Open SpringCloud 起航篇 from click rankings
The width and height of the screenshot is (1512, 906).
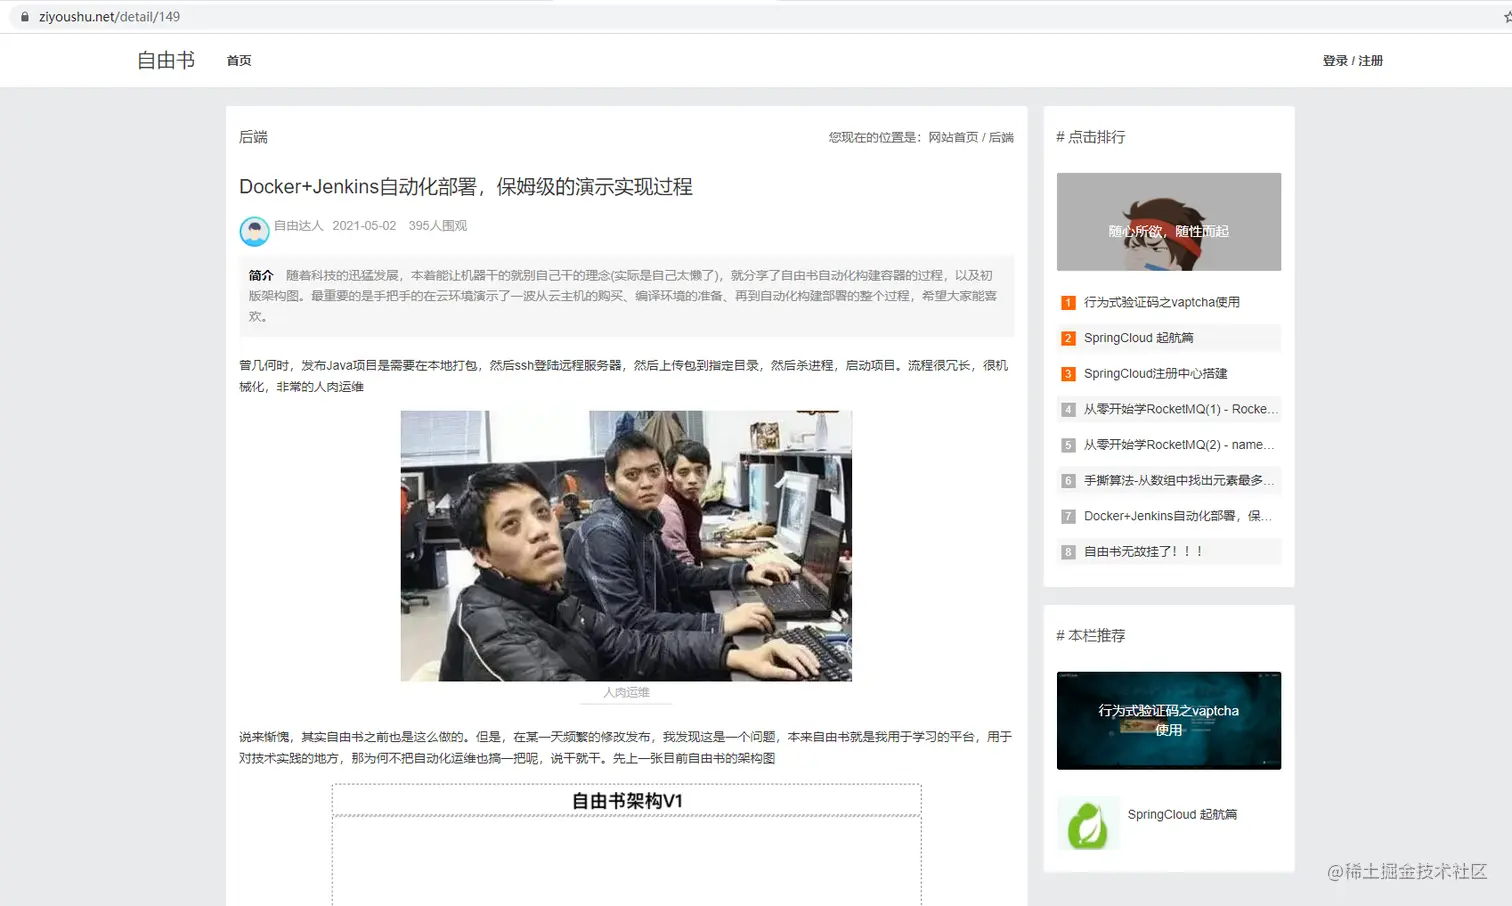pyautogui.click(x=1138, y=337)
